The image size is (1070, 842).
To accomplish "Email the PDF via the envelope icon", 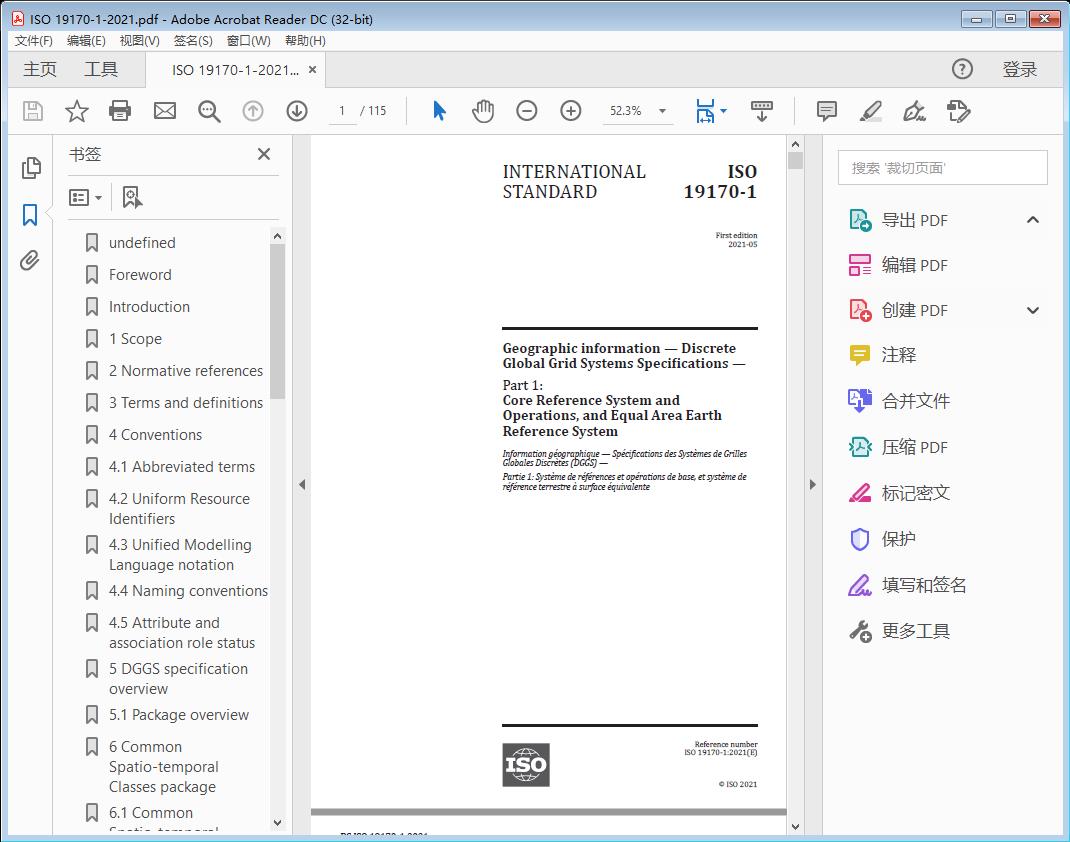I will click(x=164, y=111).
